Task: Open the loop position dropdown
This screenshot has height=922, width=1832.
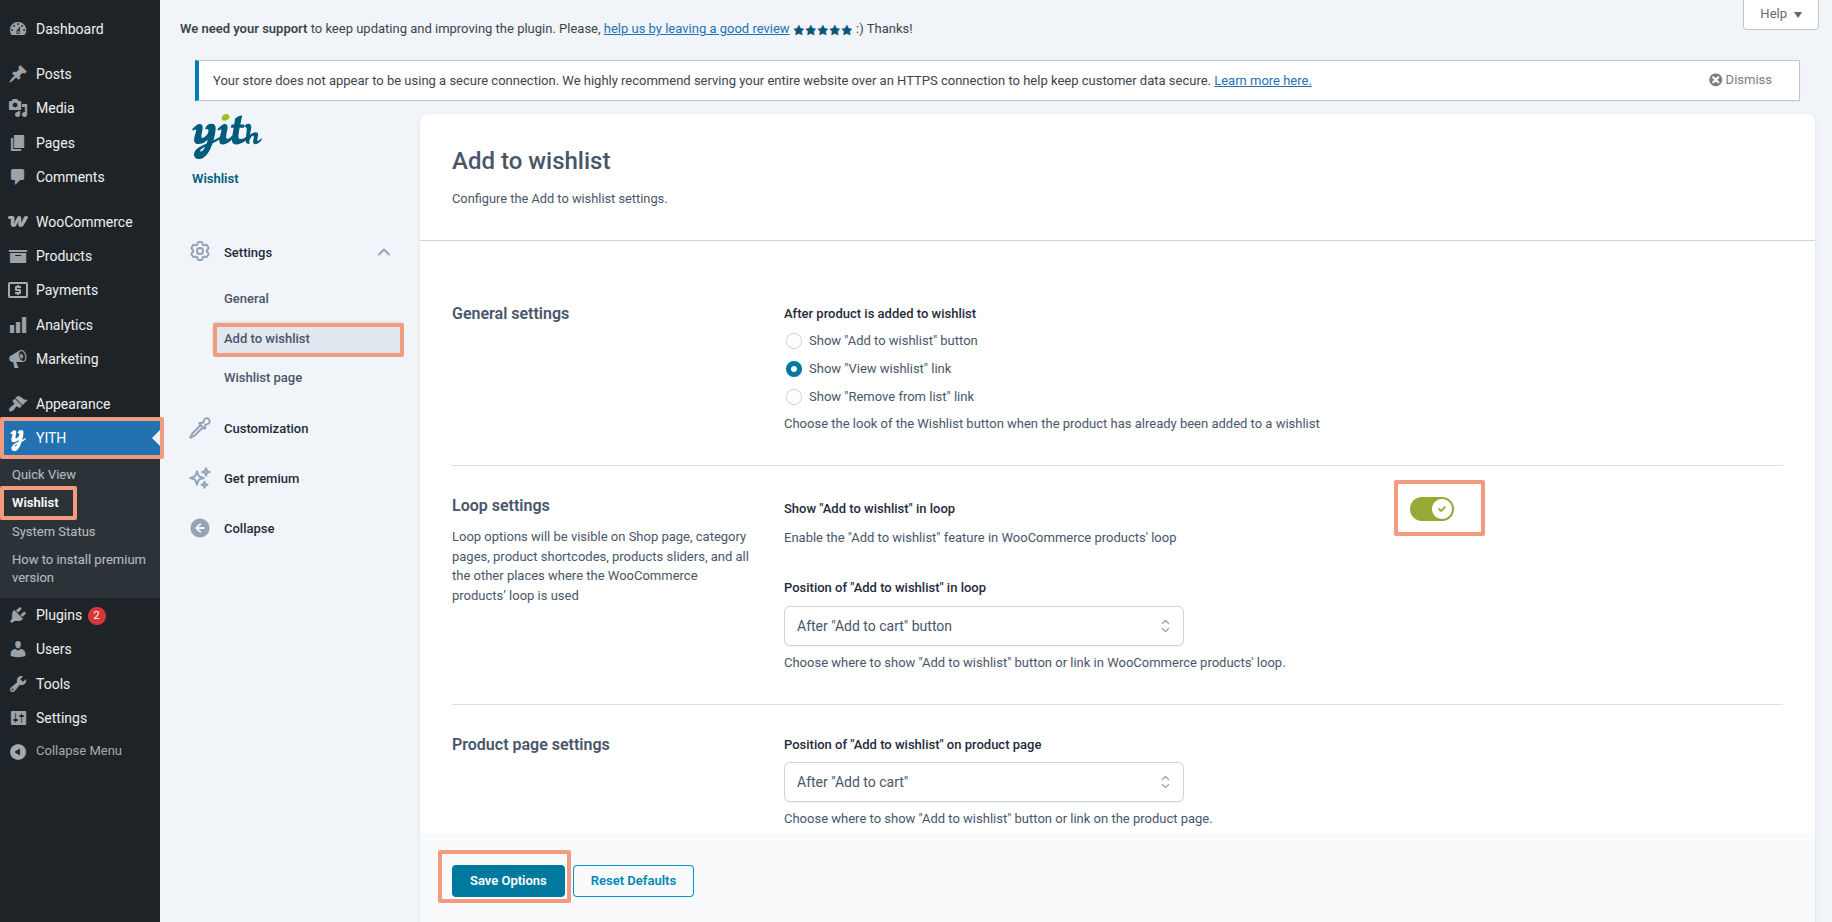Action: [983, 626]
